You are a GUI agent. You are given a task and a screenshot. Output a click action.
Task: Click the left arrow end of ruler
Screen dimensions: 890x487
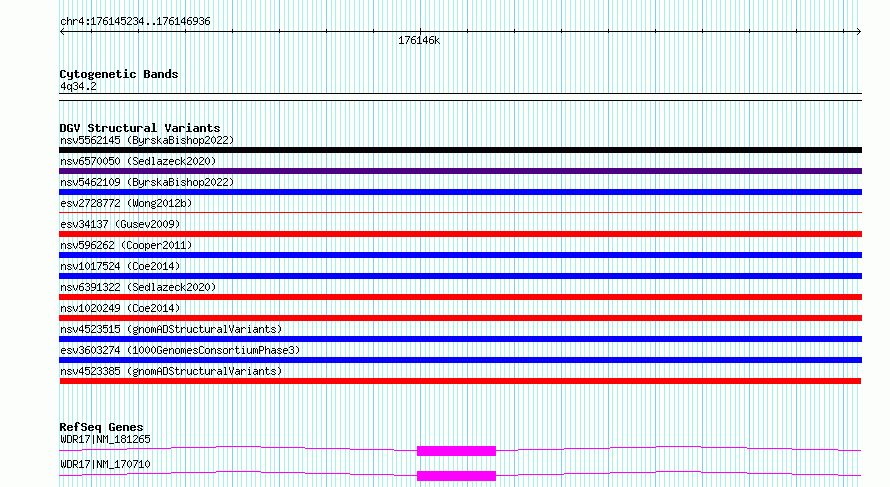point(62,32)
